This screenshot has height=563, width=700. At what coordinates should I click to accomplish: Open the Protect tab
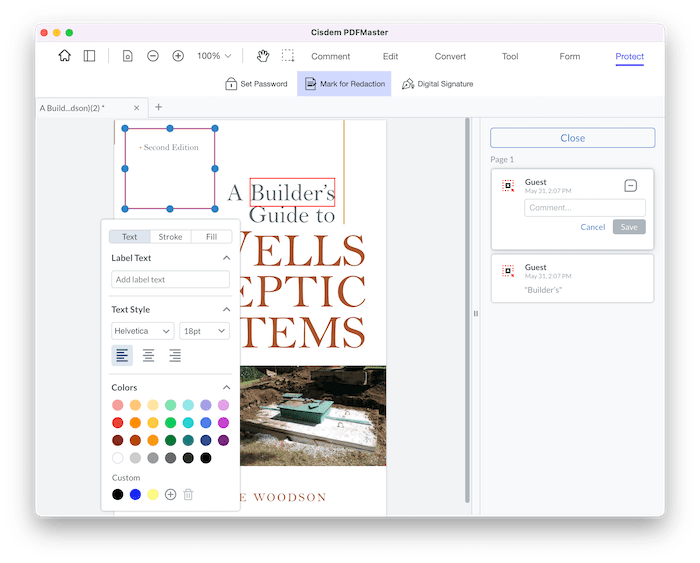pos(629,57)
